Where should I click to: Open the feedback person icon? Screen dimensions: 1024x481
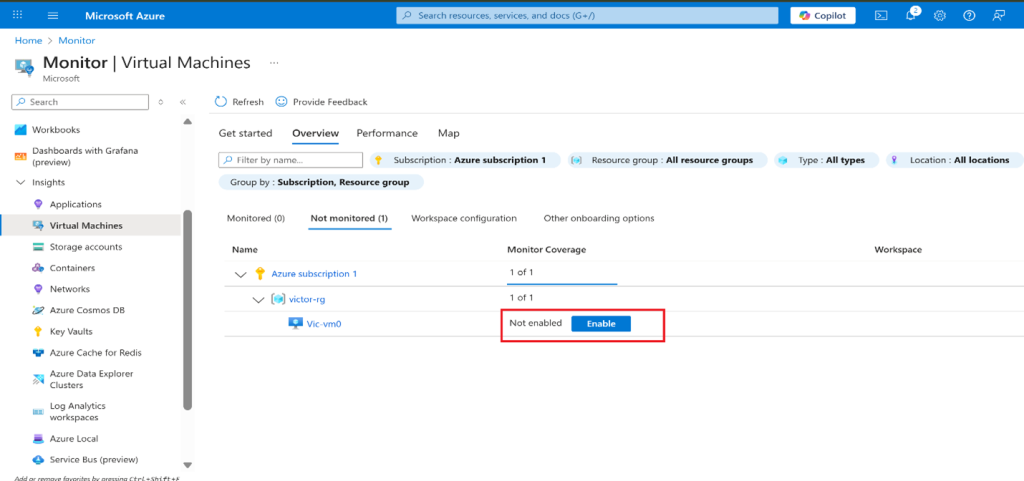[998, 16]
